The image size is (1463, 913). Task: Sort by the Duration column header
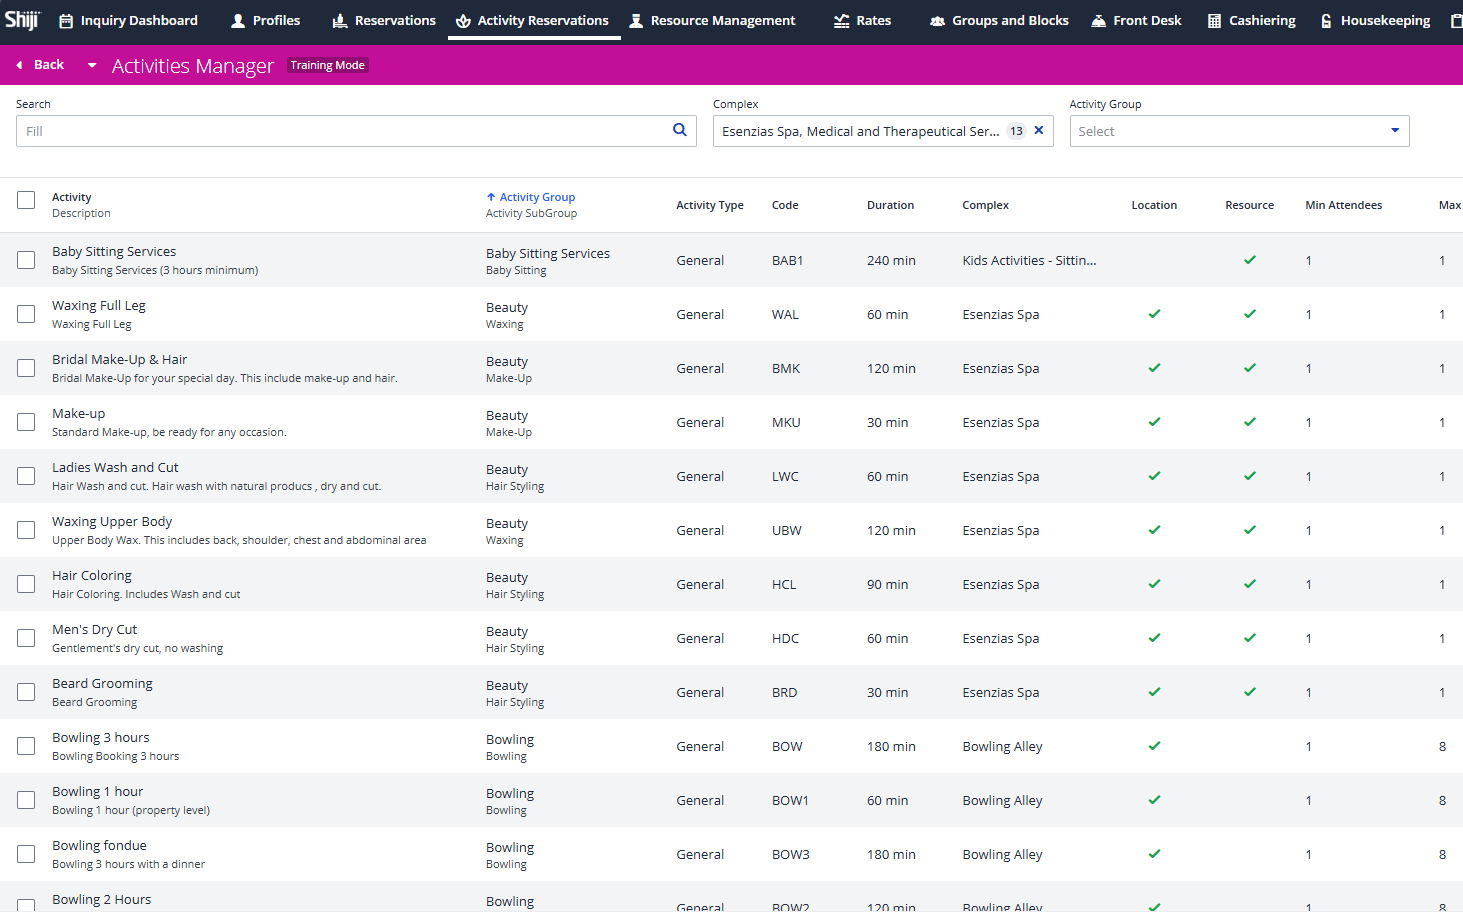pos(890,205)
